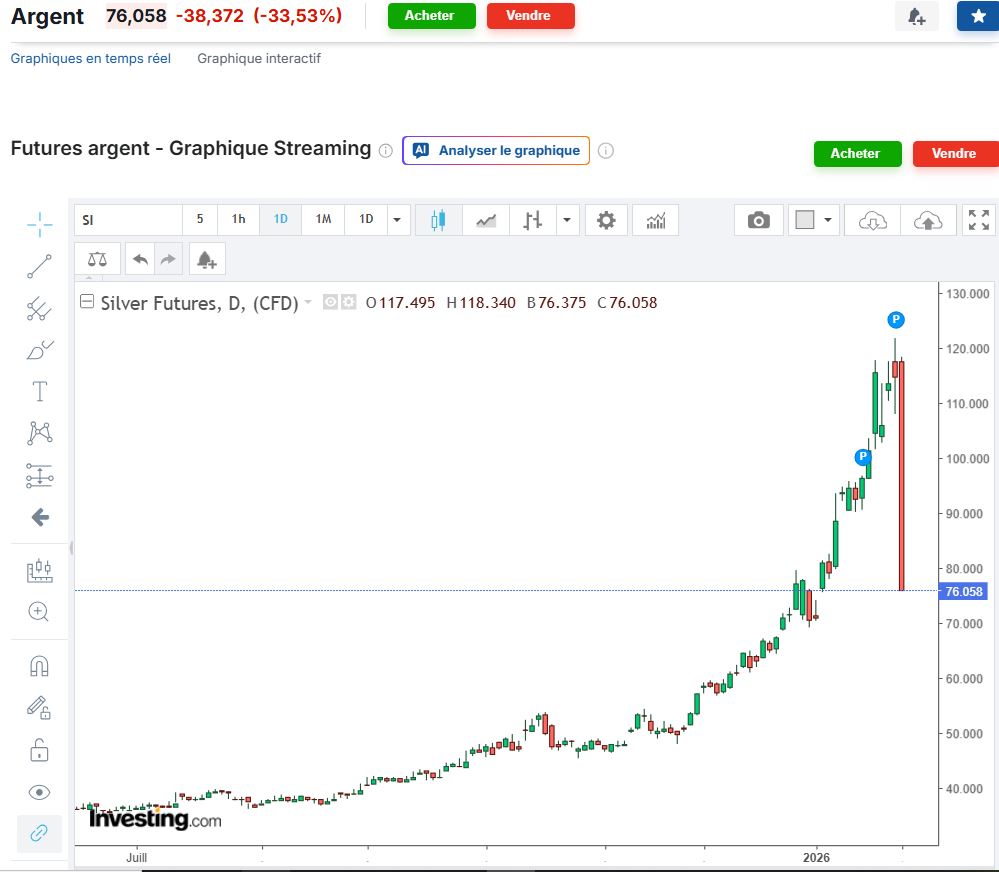
Task: Collapse the Silver Futures legend box
Action: tap(87, 302)
